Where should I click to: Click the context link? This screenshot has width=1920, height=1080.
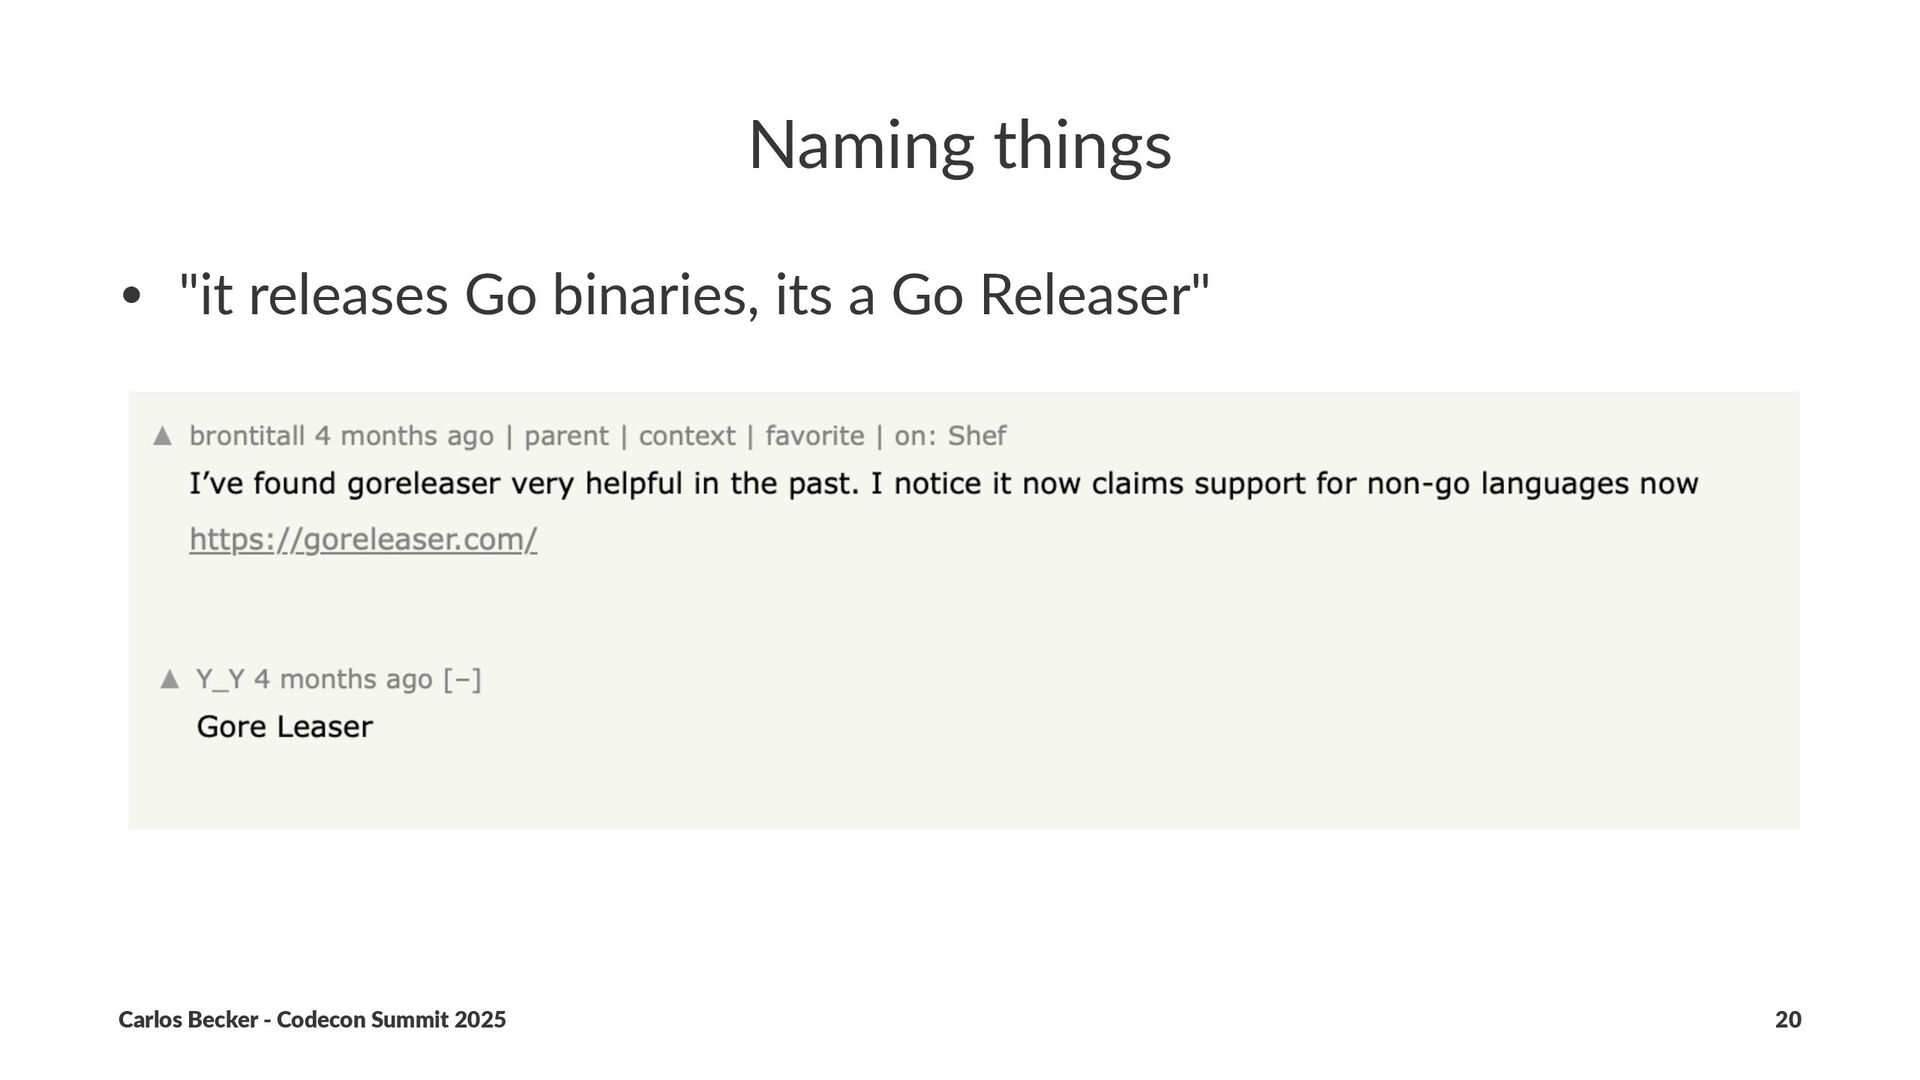click(x=687, y=436)
